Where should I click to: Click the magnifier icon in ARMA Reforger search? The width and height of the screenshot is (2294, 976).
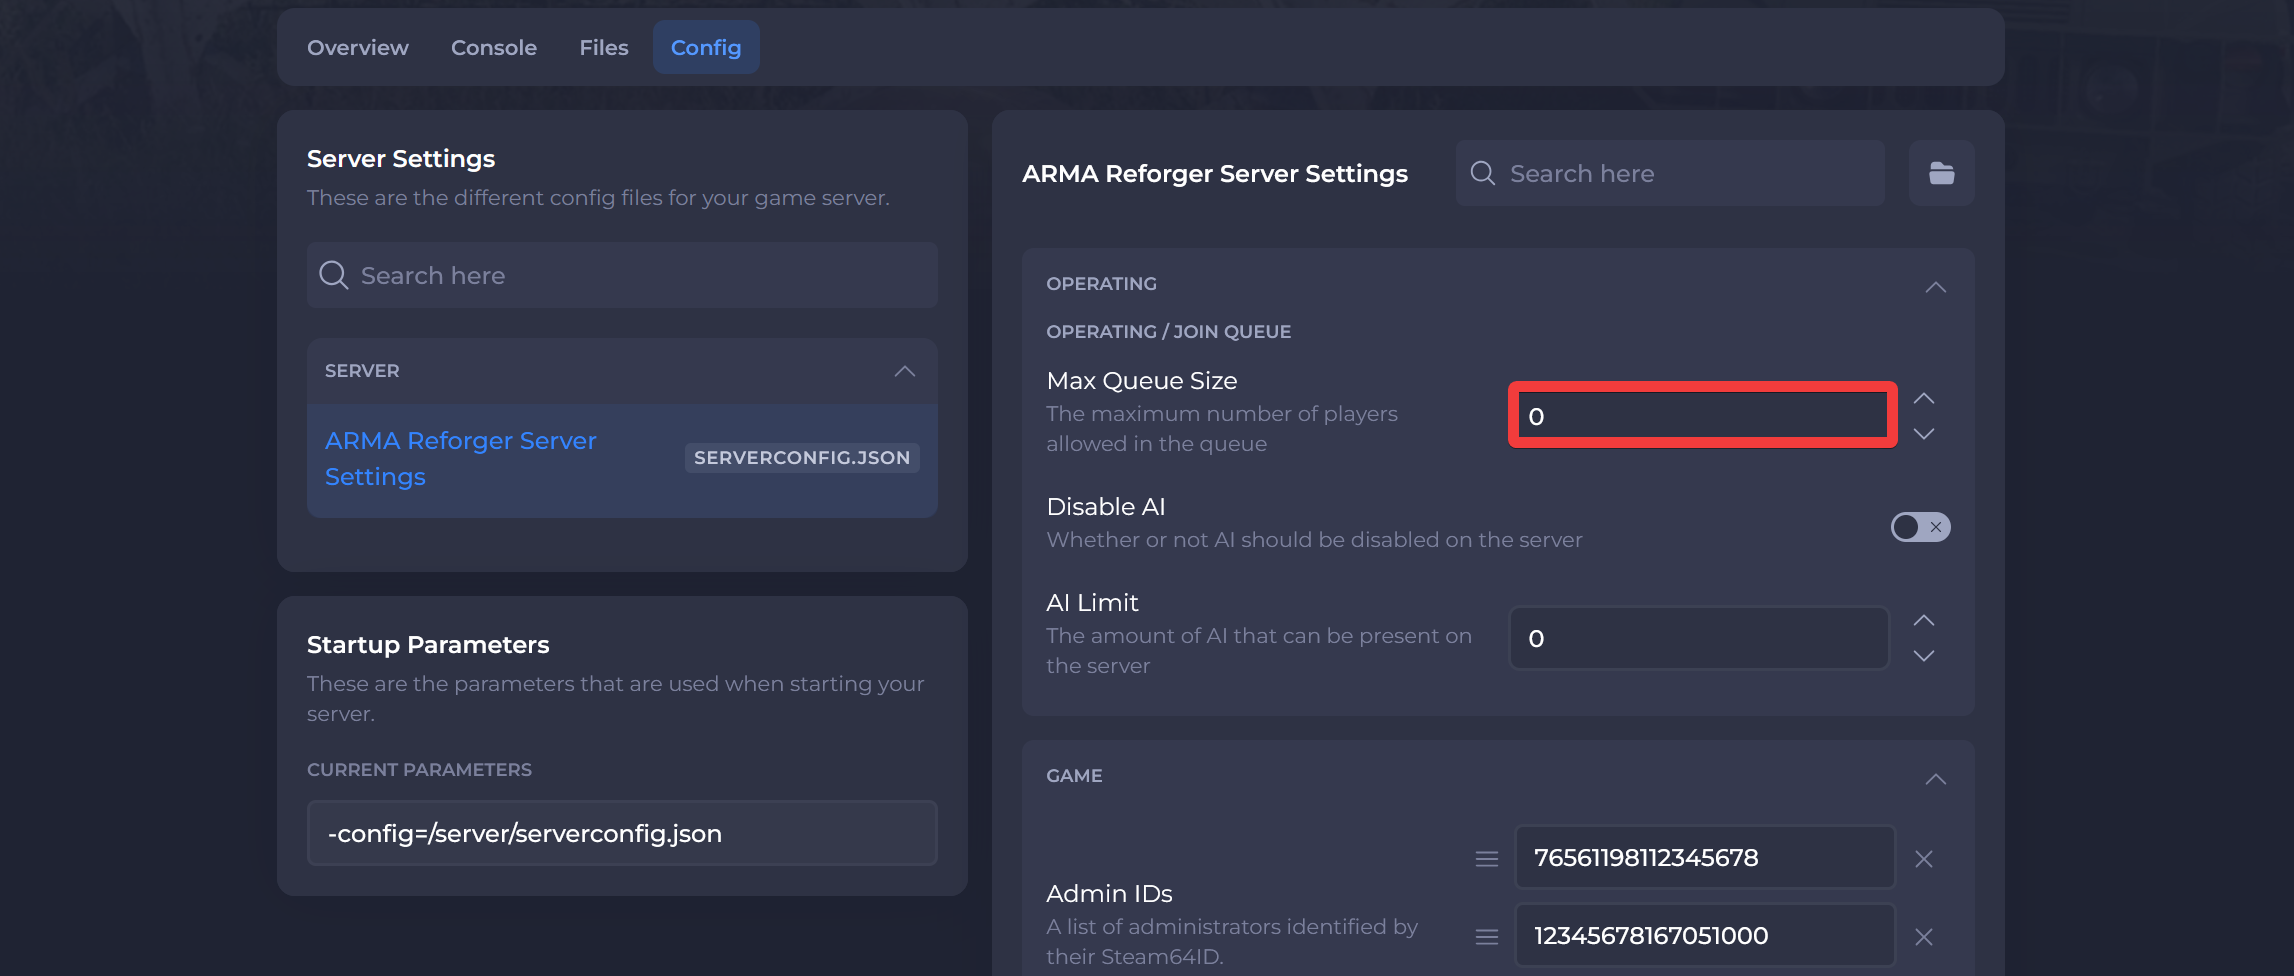coord(1483,173)
